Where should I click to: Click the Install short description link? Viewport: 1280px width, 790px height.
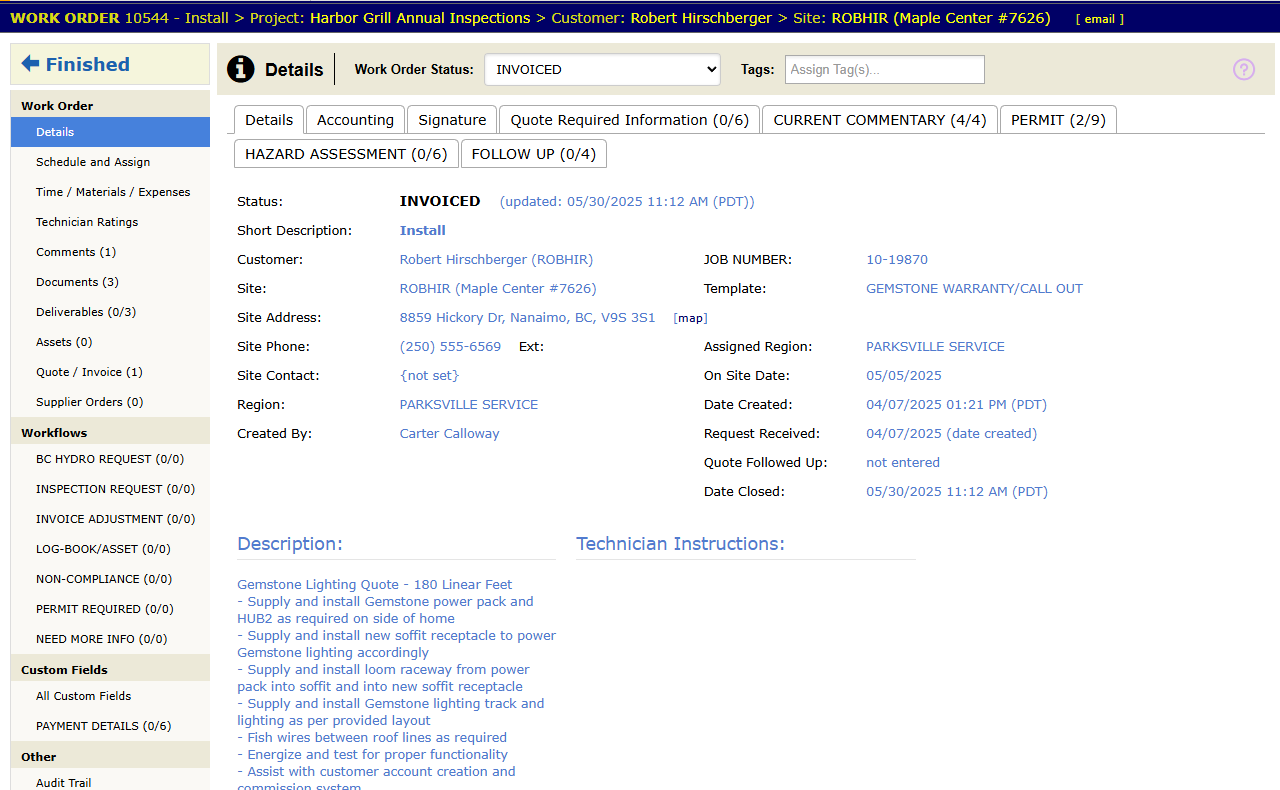423,231
